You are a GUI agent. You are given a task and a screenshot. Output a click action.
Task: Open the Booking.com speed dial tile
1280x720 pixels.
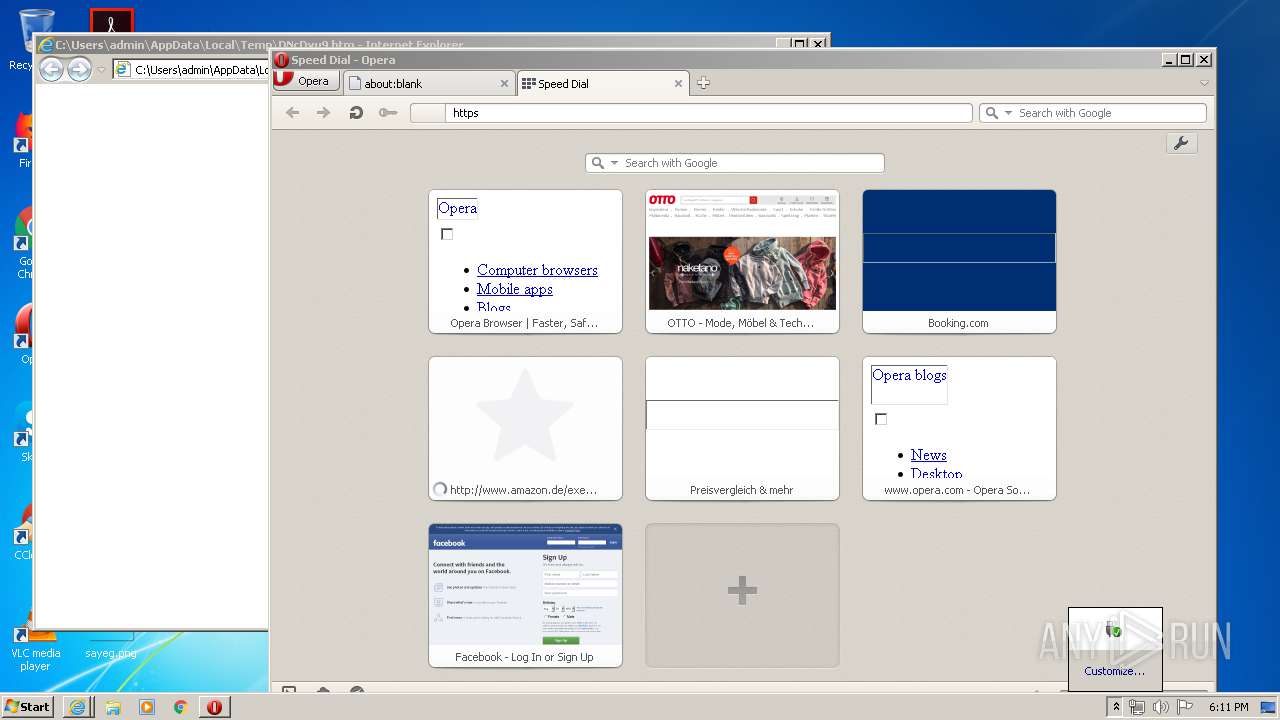pos(959,261)
